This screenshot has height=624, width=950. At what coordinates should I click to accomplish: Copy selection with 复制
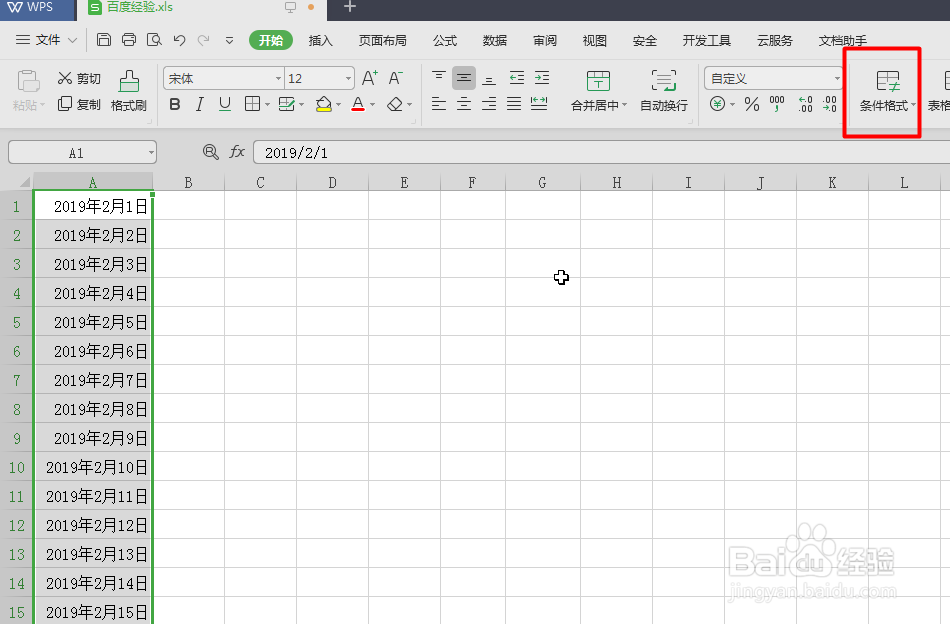(x=79, y=104)
